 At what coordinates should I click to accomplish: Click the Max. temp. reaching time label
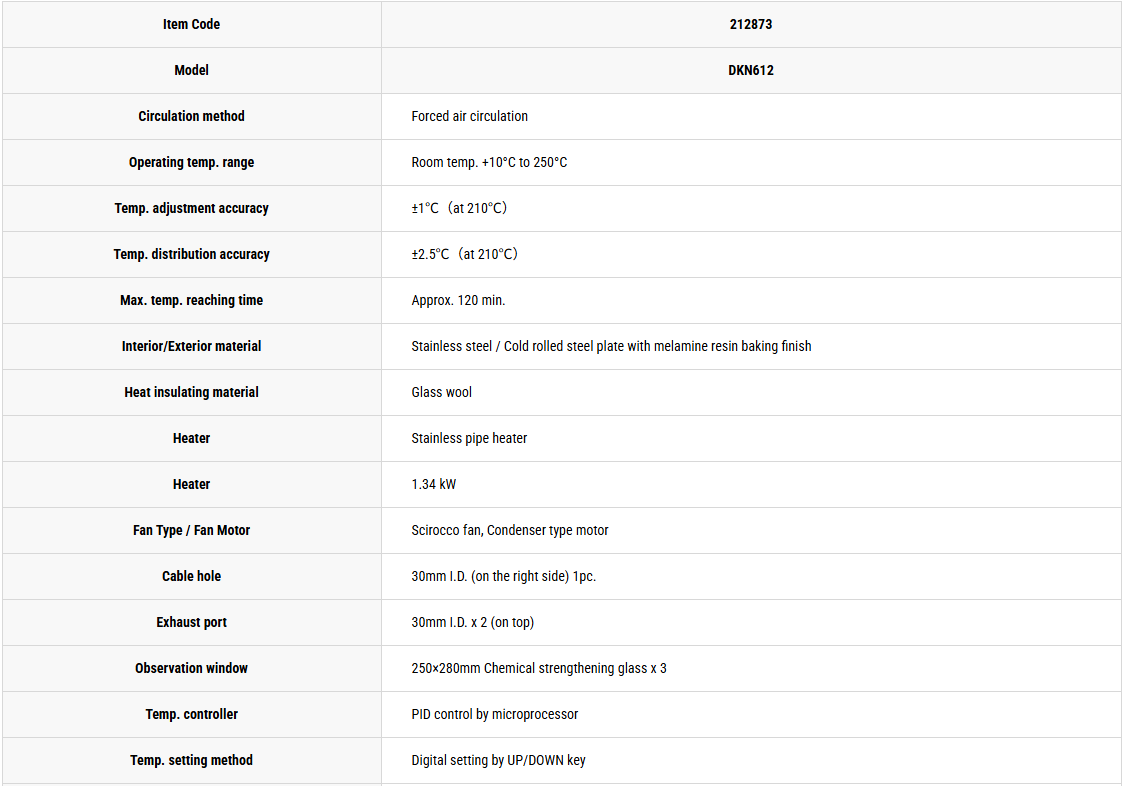[192, 300]
